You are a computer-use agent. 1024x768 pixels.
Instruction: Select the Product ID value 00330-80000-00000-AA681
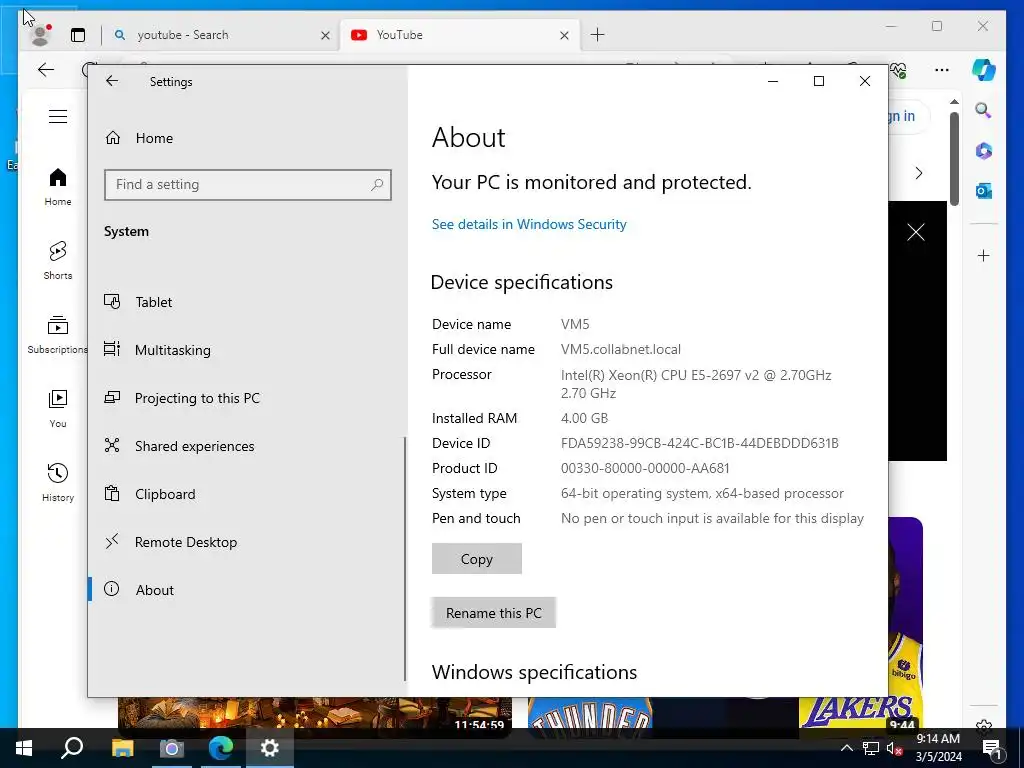click(645, 468)
